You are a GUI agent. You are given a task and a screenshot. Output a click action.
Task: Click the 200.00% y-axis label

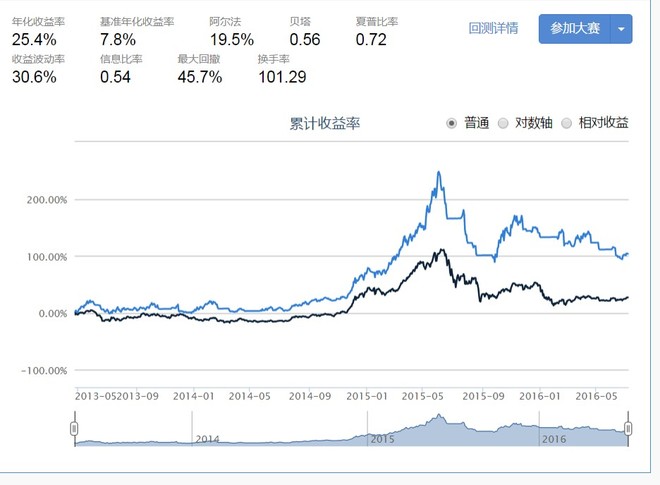[47, 200]
